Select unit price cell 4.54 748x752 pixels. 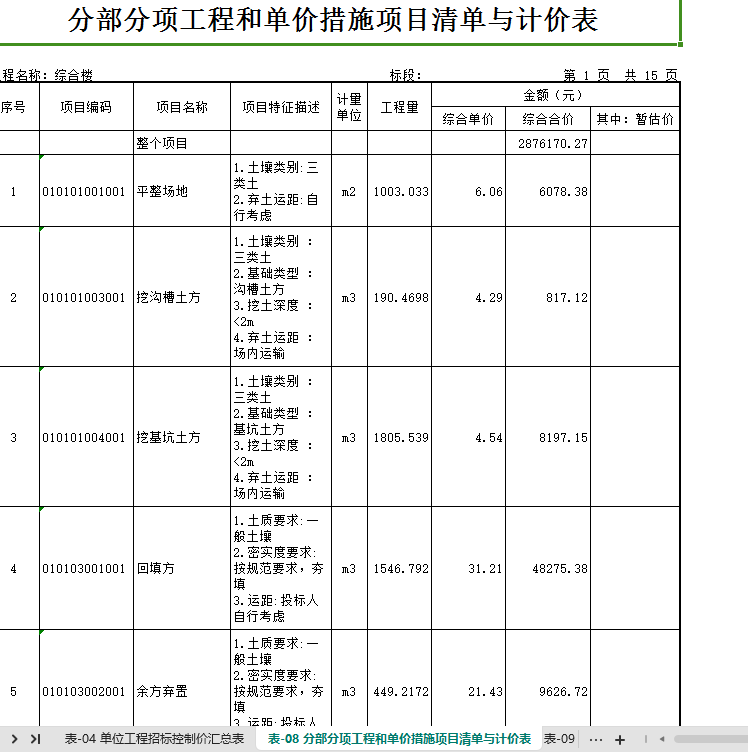click(468, 437)
